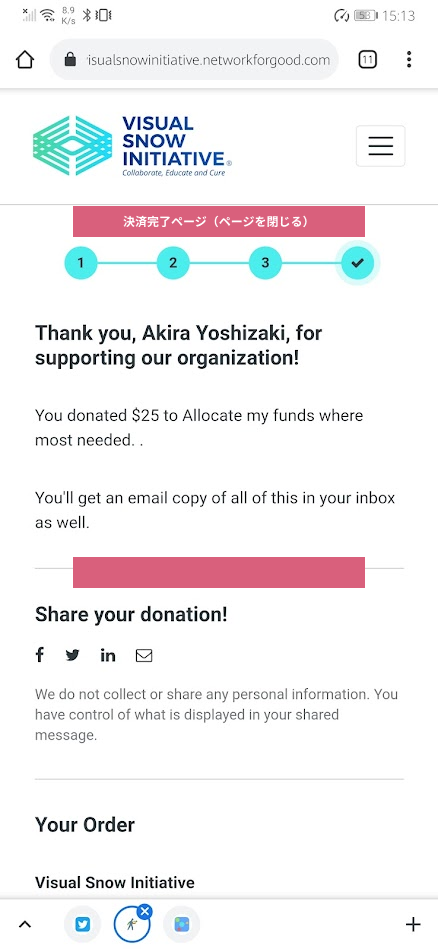Click the blank pink banner above Share section
The width and height of the screenshot is (438, 949).
click(219, 573)
